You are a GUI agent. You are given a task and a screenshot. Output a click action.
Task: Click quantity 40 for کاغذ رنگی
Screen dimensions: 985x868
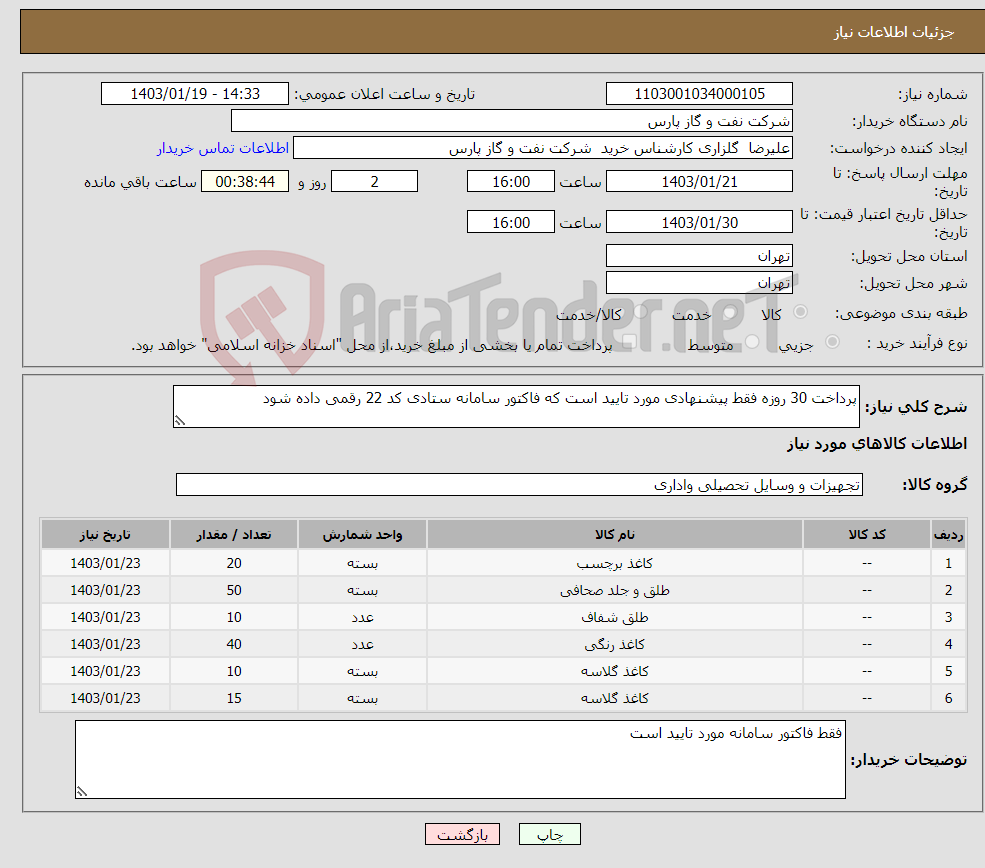[x=234, y=644]
